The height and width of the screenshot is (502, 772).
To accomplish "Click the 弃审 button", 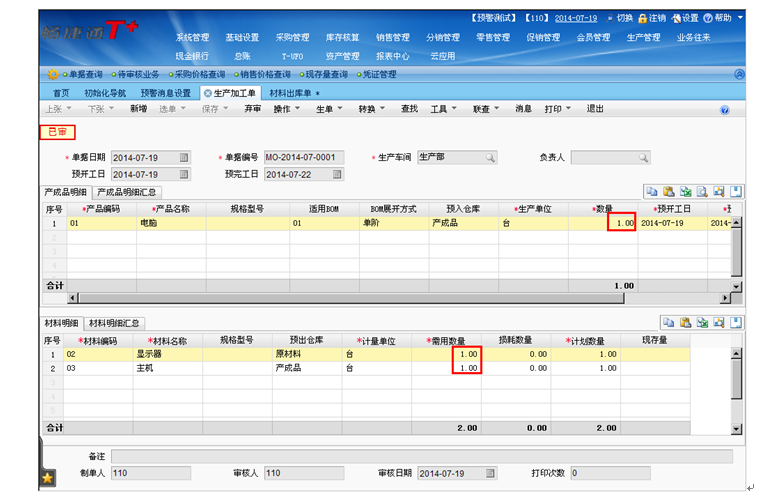I will [252, 109].
